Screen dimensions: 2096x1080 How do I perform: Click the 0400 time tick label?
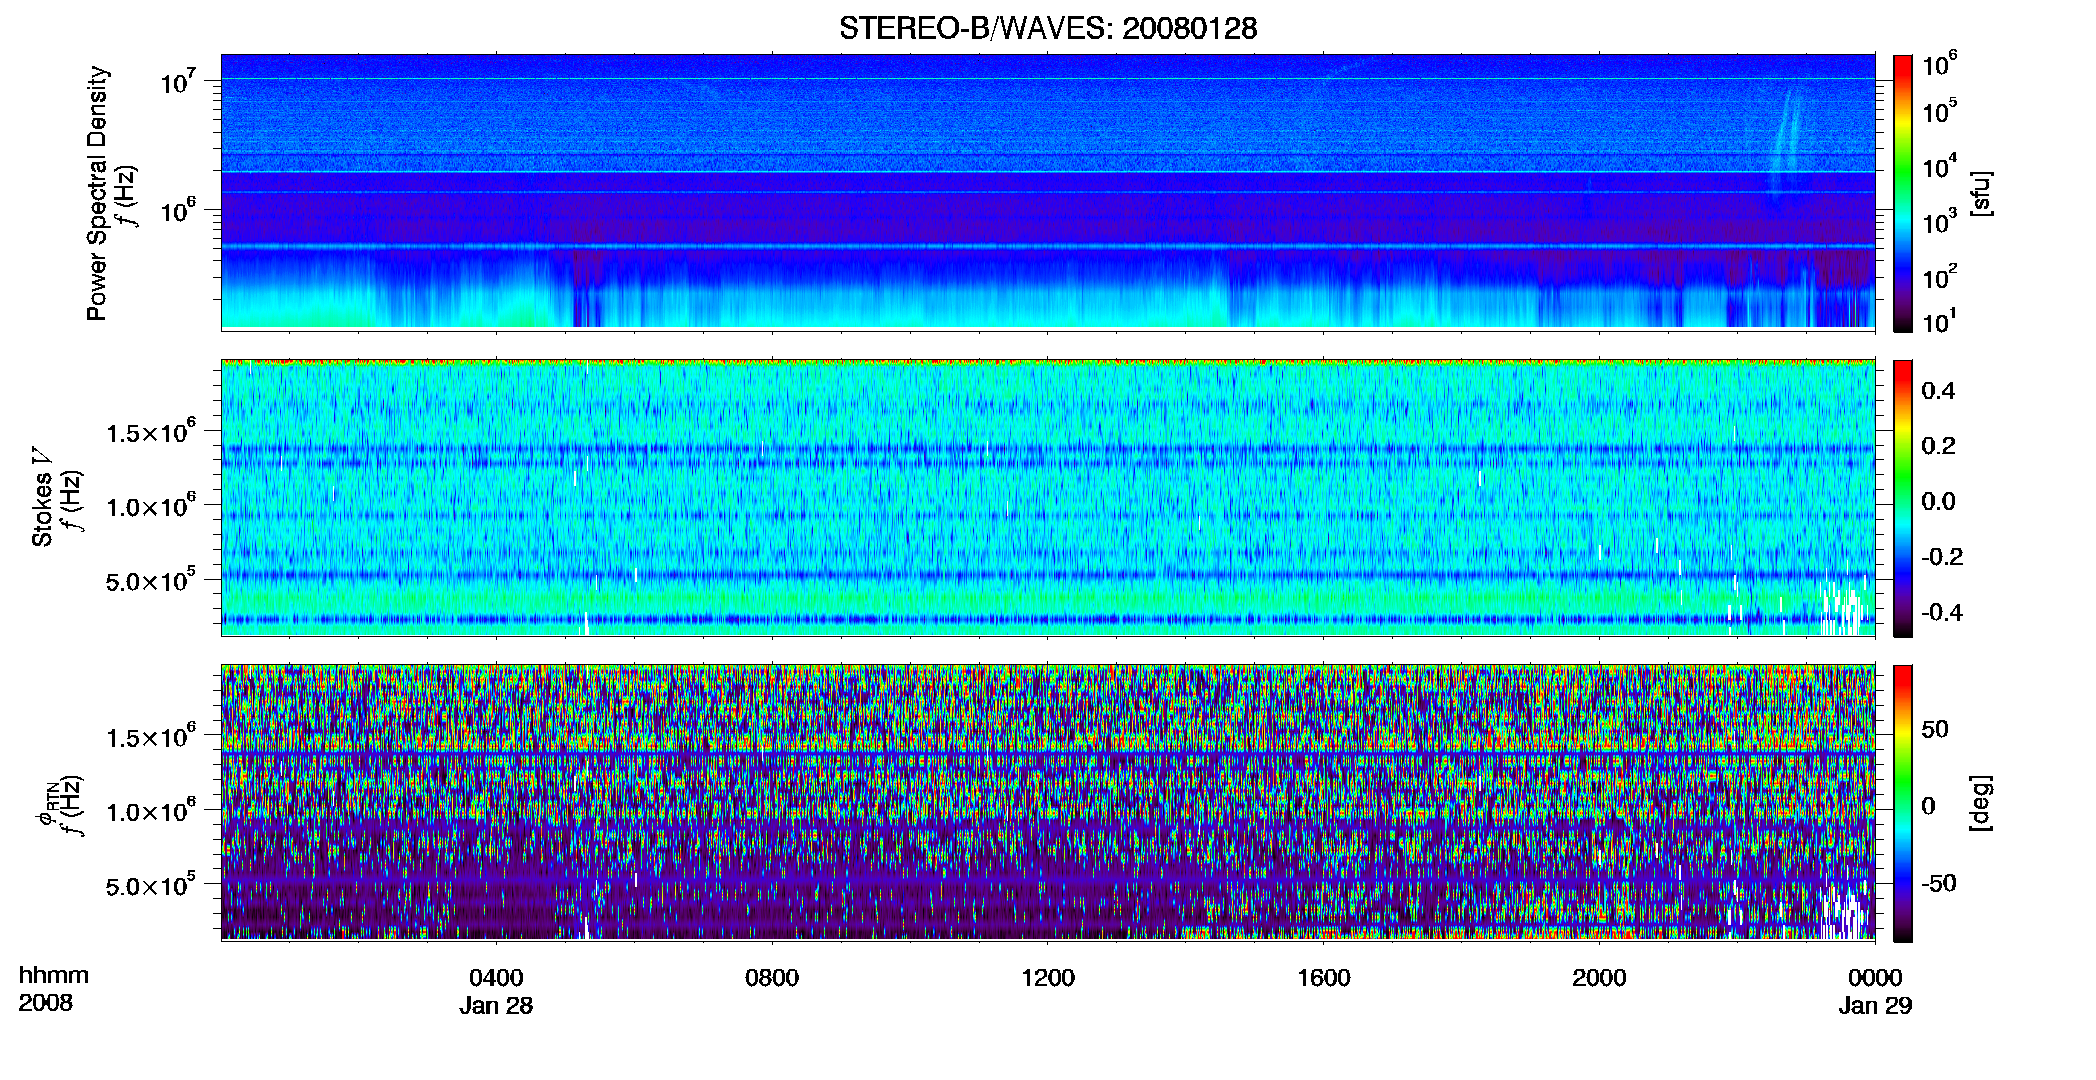[x=496, y=978]
